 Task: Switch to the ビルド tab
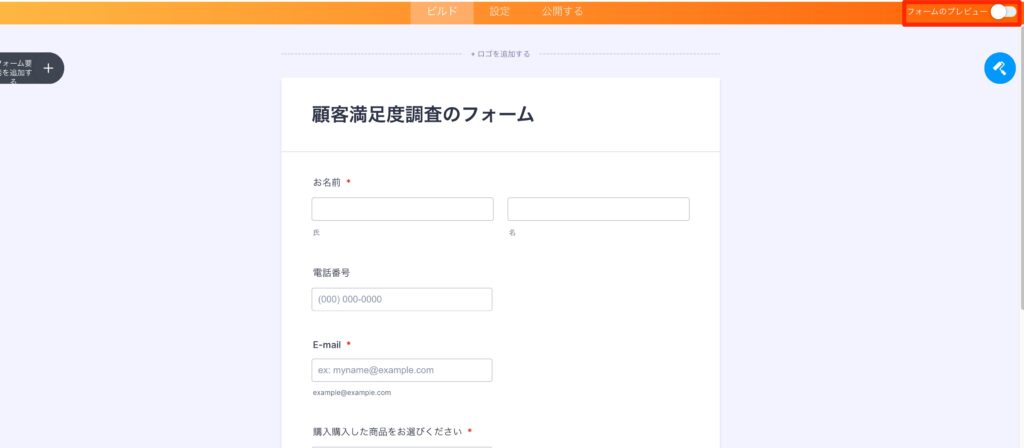(441, 12)
